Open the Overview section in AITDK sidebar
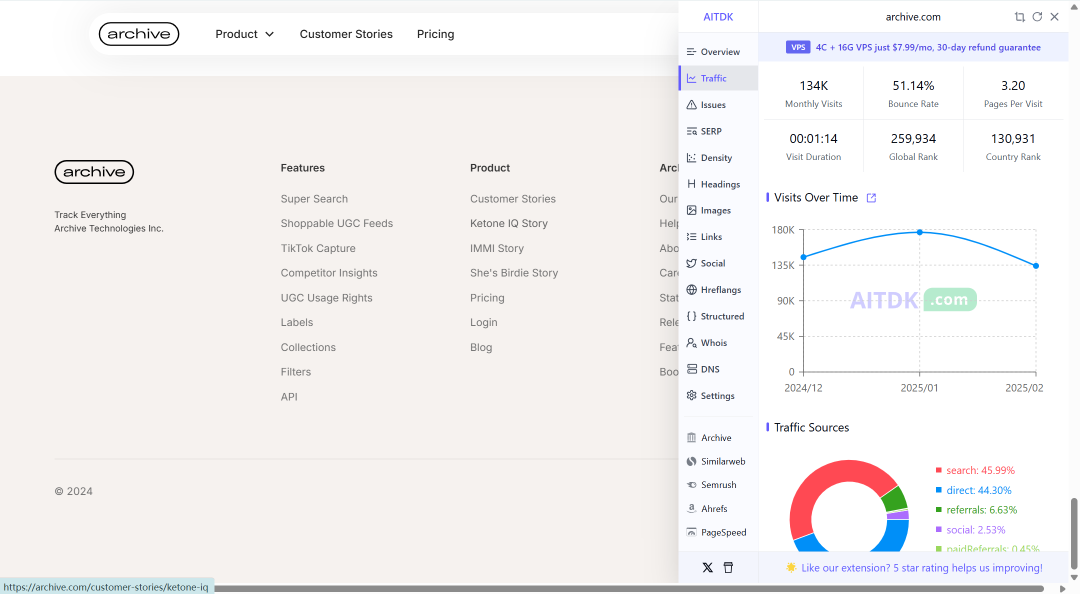The height and width of the screenshot is (594, 1080). 713,52
